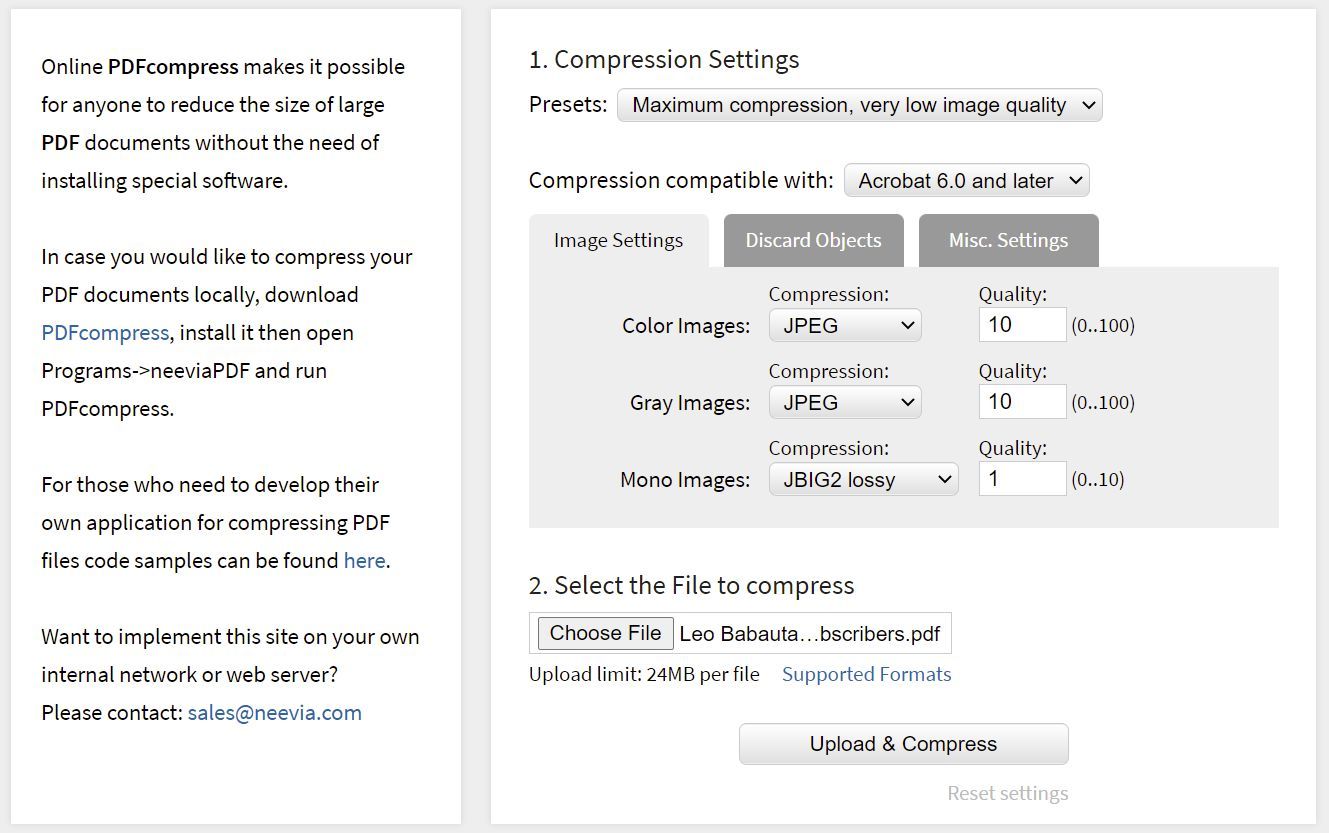This screenshot has width=1329, height=833.
Task: Switch to the Discard Objects tab
Action: point(813,241)
